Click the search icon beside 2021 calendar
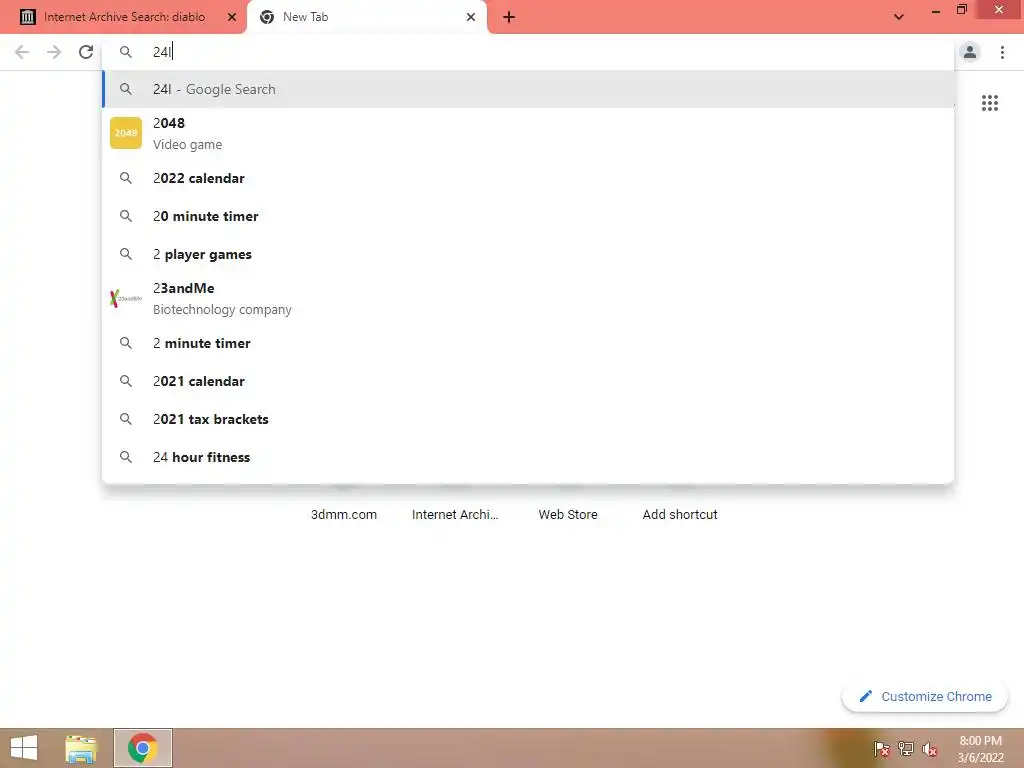Viewport: 1024px width, 768px height. click(126, 381)
